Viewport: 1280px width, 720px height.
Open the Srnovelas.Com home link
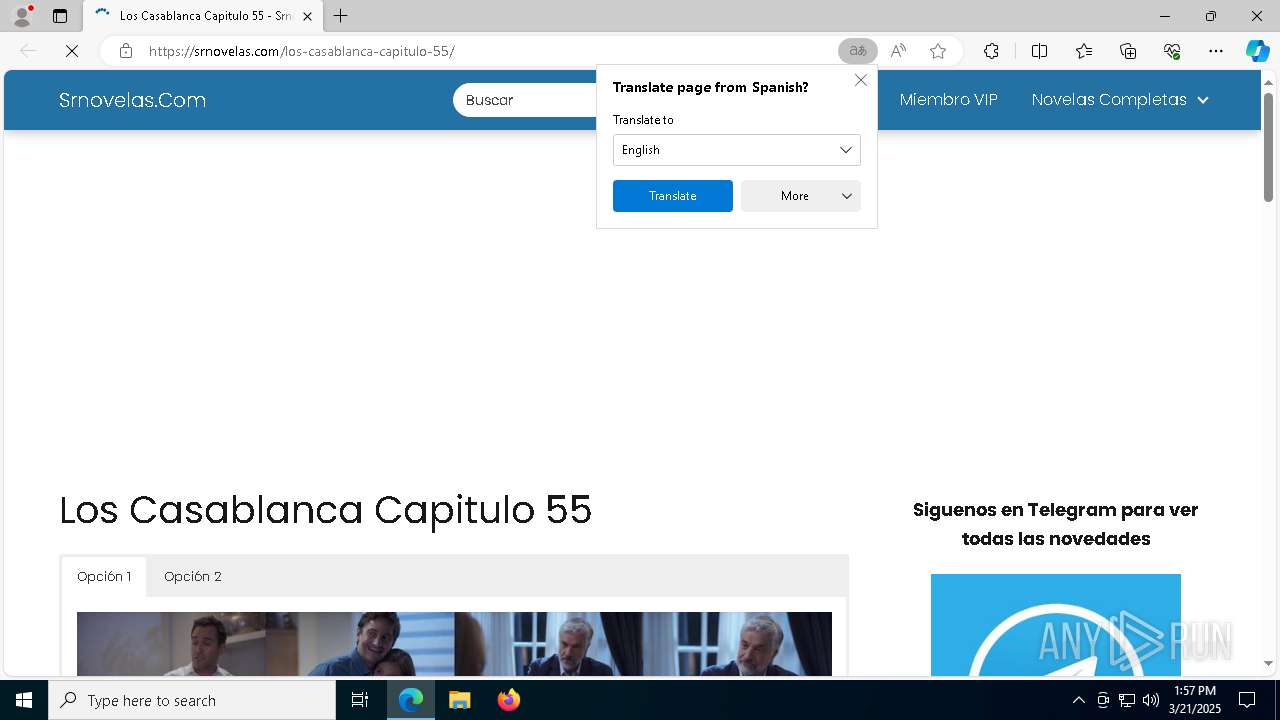(132, 100)
